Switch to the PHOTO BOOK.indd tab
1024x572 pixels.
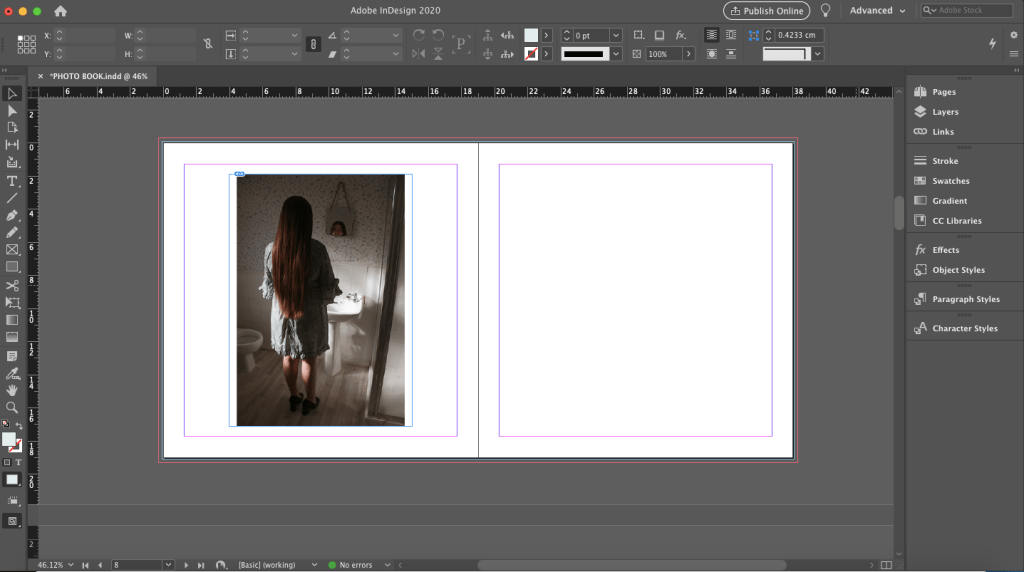point(98,76)
